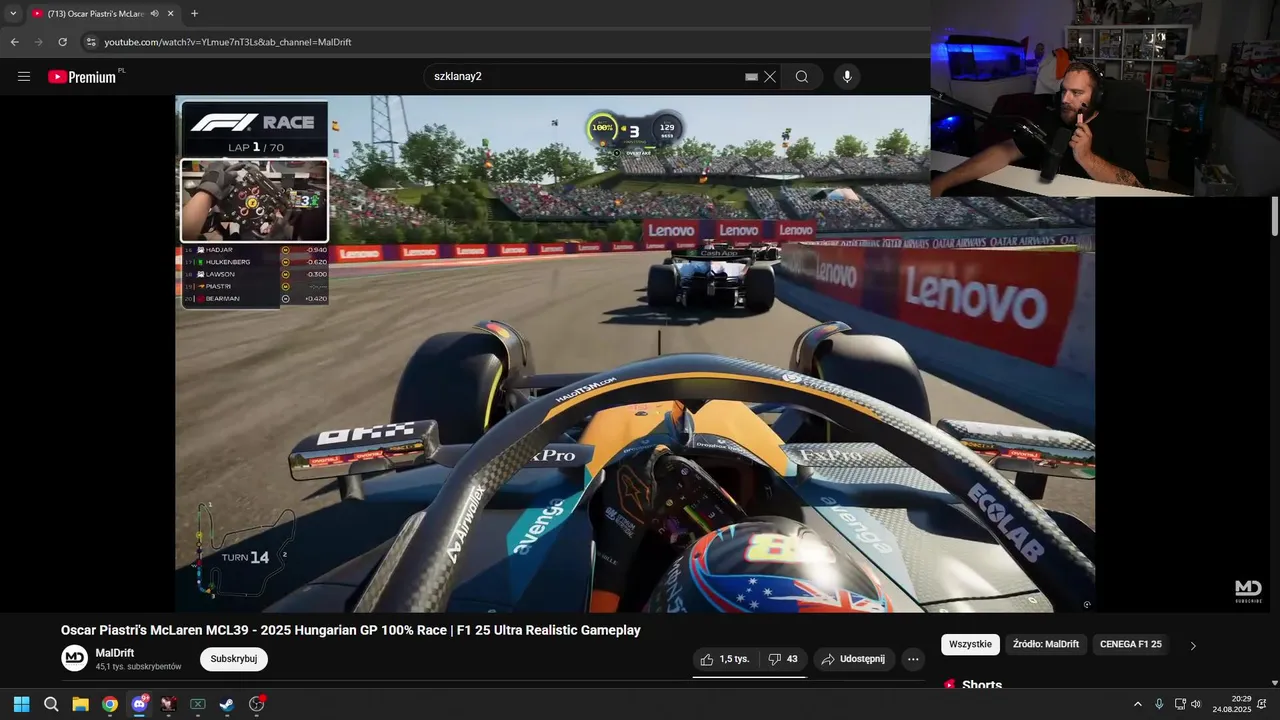
Task: Open more actions ellipsis under video
Action: (x=913, y=659)
